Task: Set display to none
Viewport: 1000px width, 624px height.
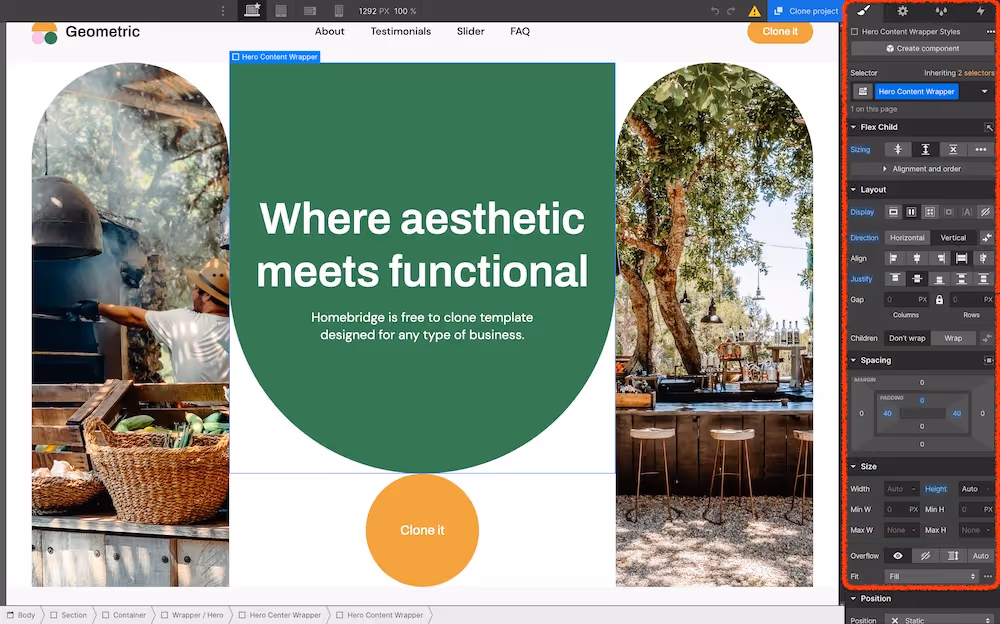Action: click(985, 212)
